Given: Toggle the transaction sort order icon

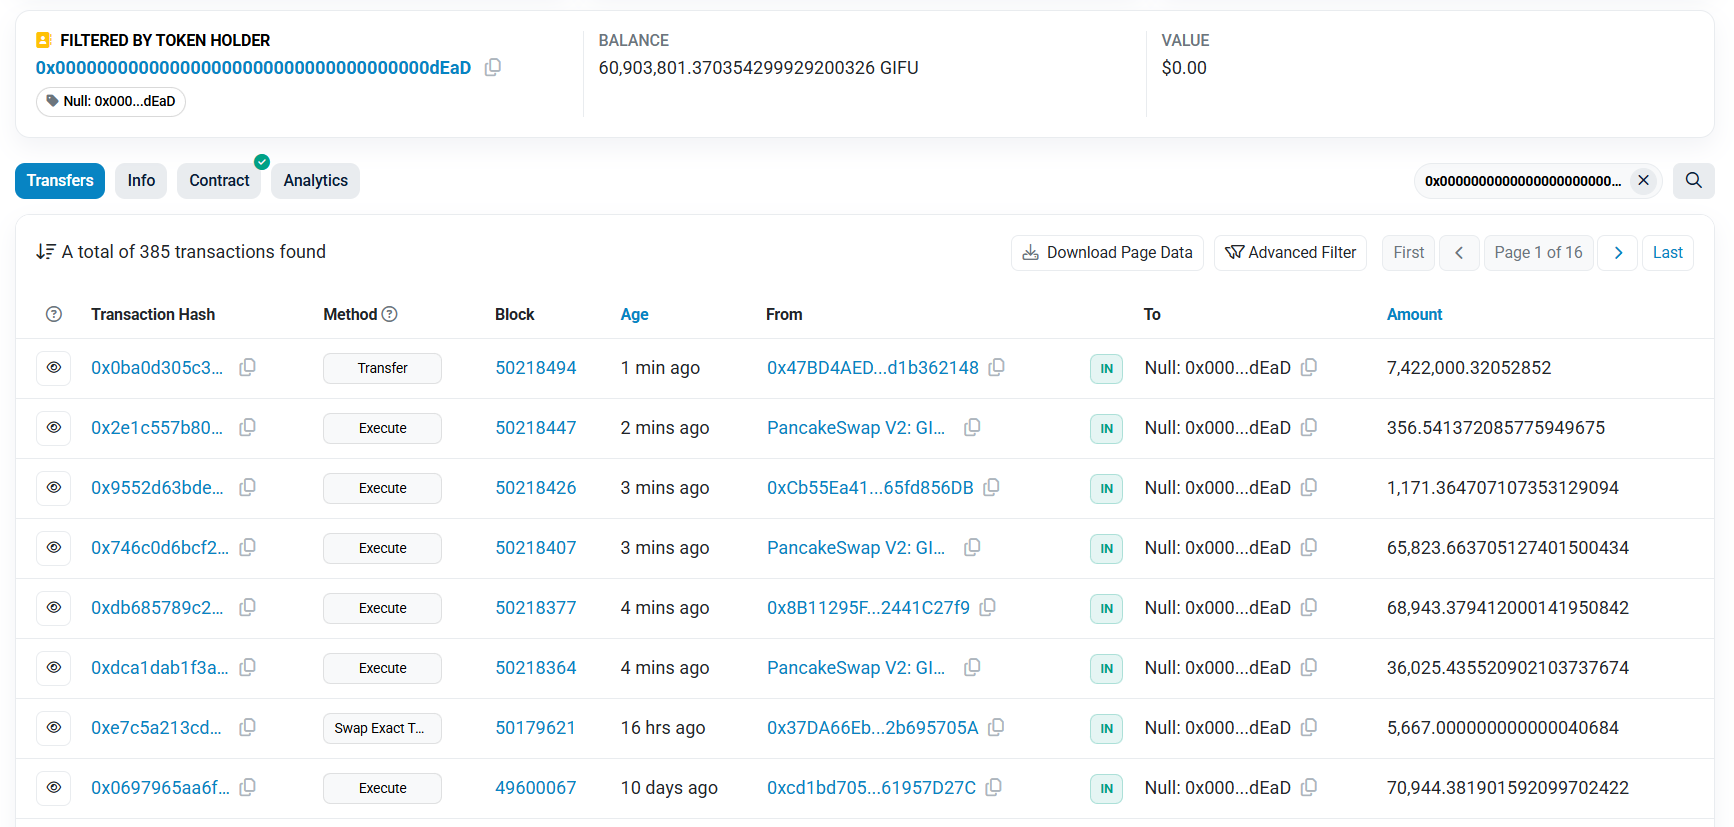Looking at the screenshot, I should [45, 252].
